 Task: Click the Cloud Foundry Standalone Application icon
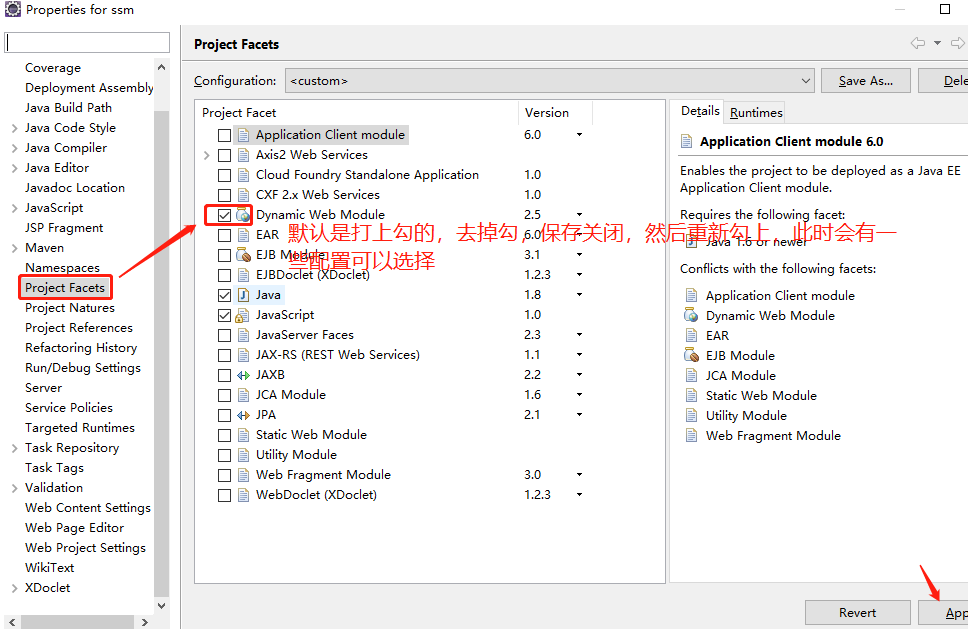pyautogui.click(x=243, y=175)
